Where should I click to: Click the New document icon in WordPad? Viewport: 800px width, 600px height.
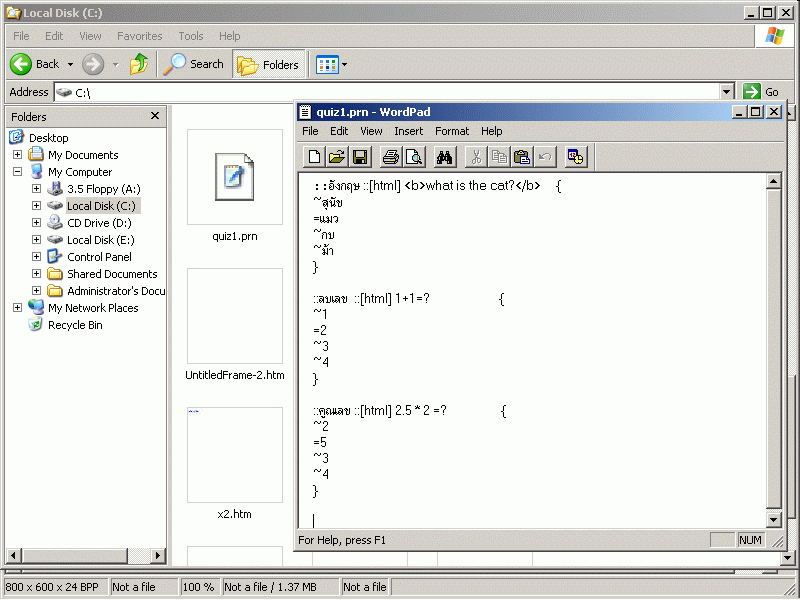tap(315, 156)
